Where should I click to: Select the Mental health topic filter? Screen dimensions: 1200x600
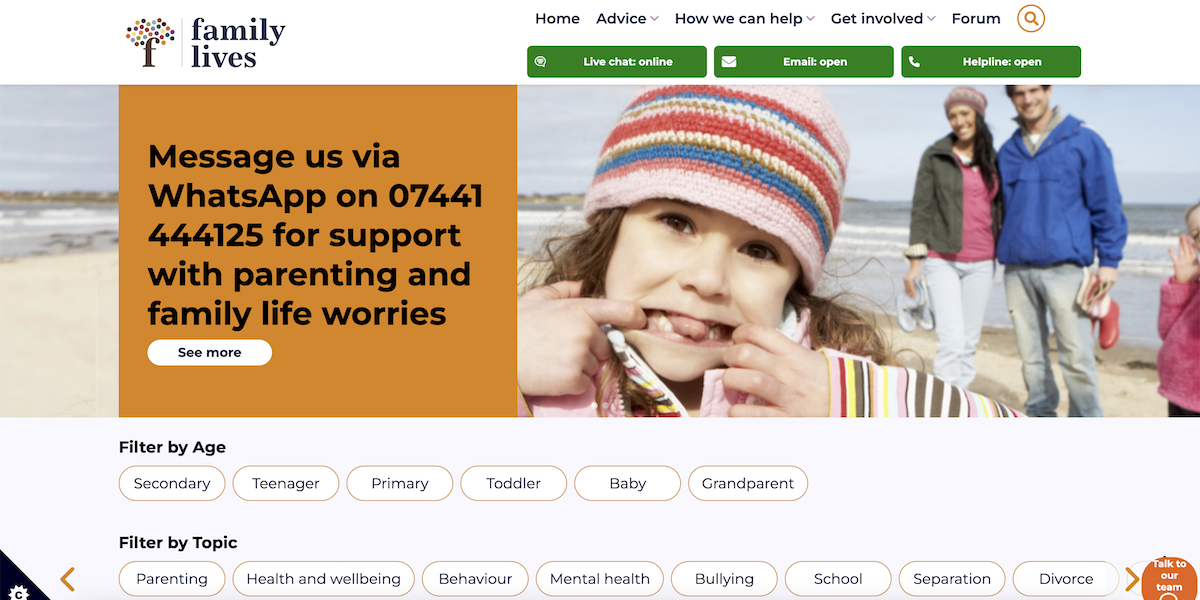(x=600, y=578)
